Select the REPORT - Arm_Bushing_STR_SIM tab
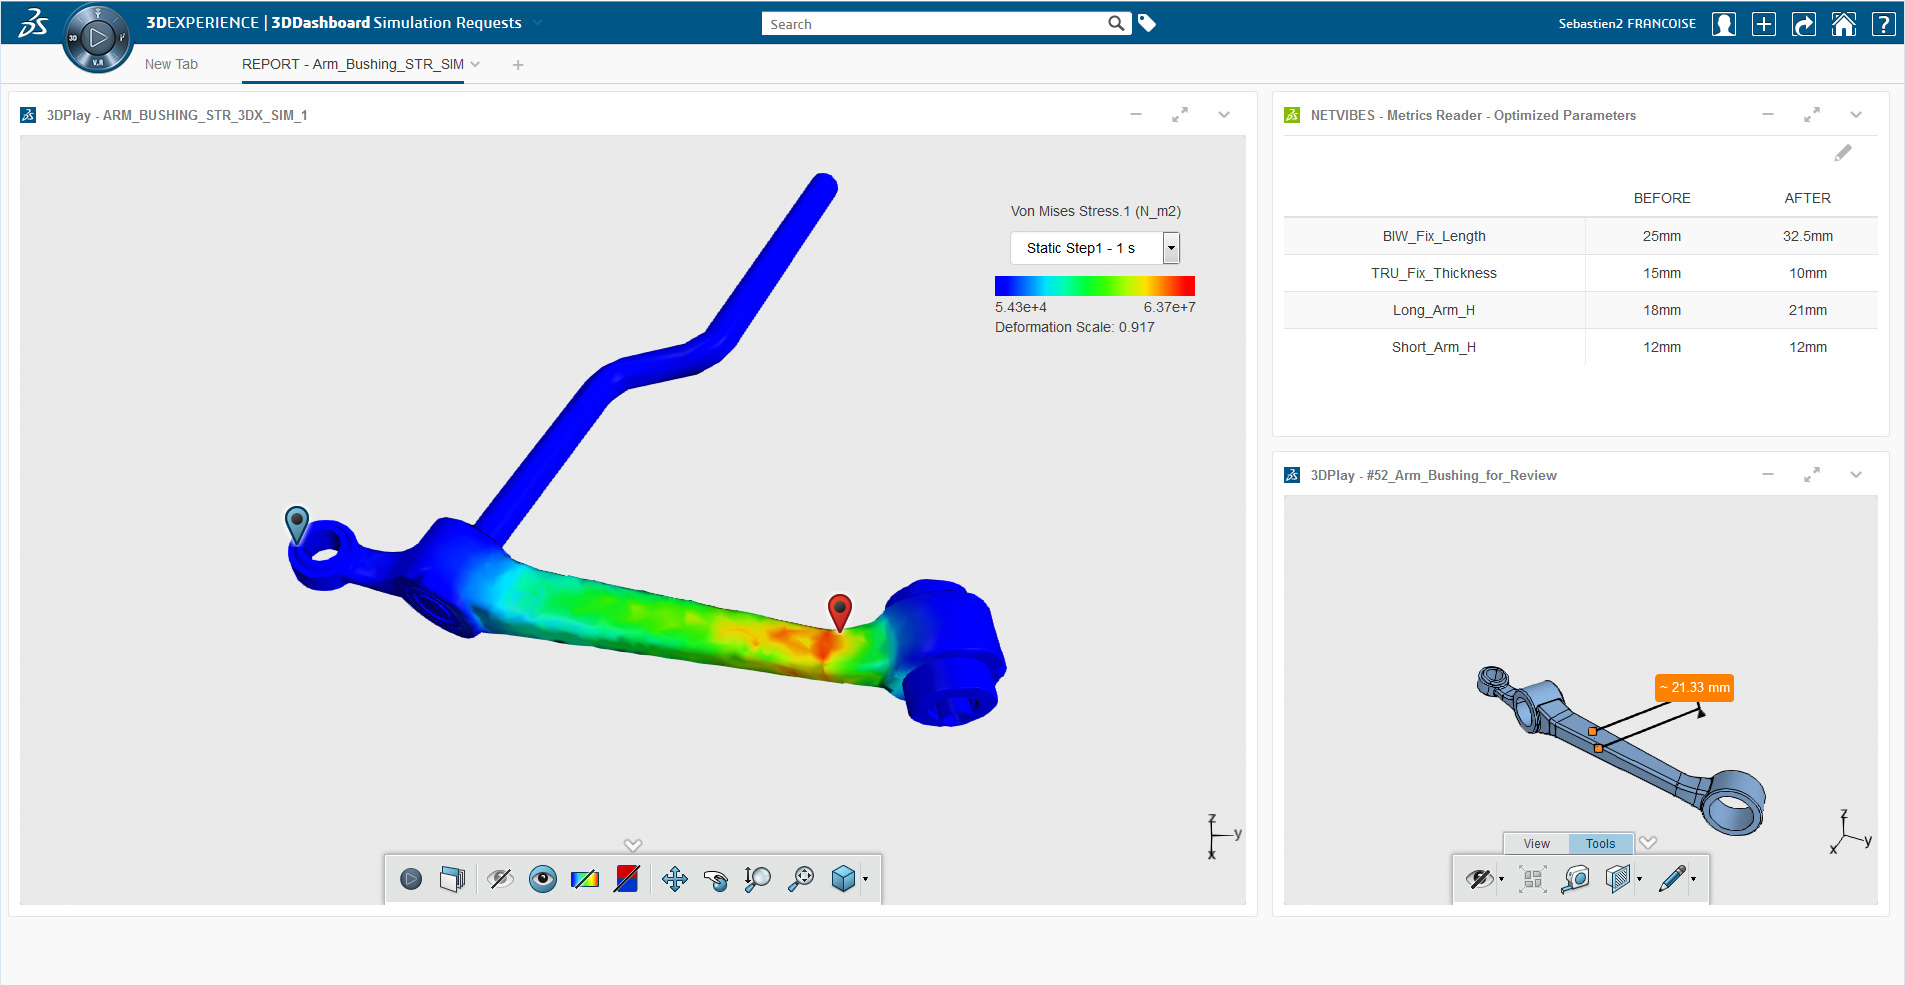 click(x=353, y=64)
